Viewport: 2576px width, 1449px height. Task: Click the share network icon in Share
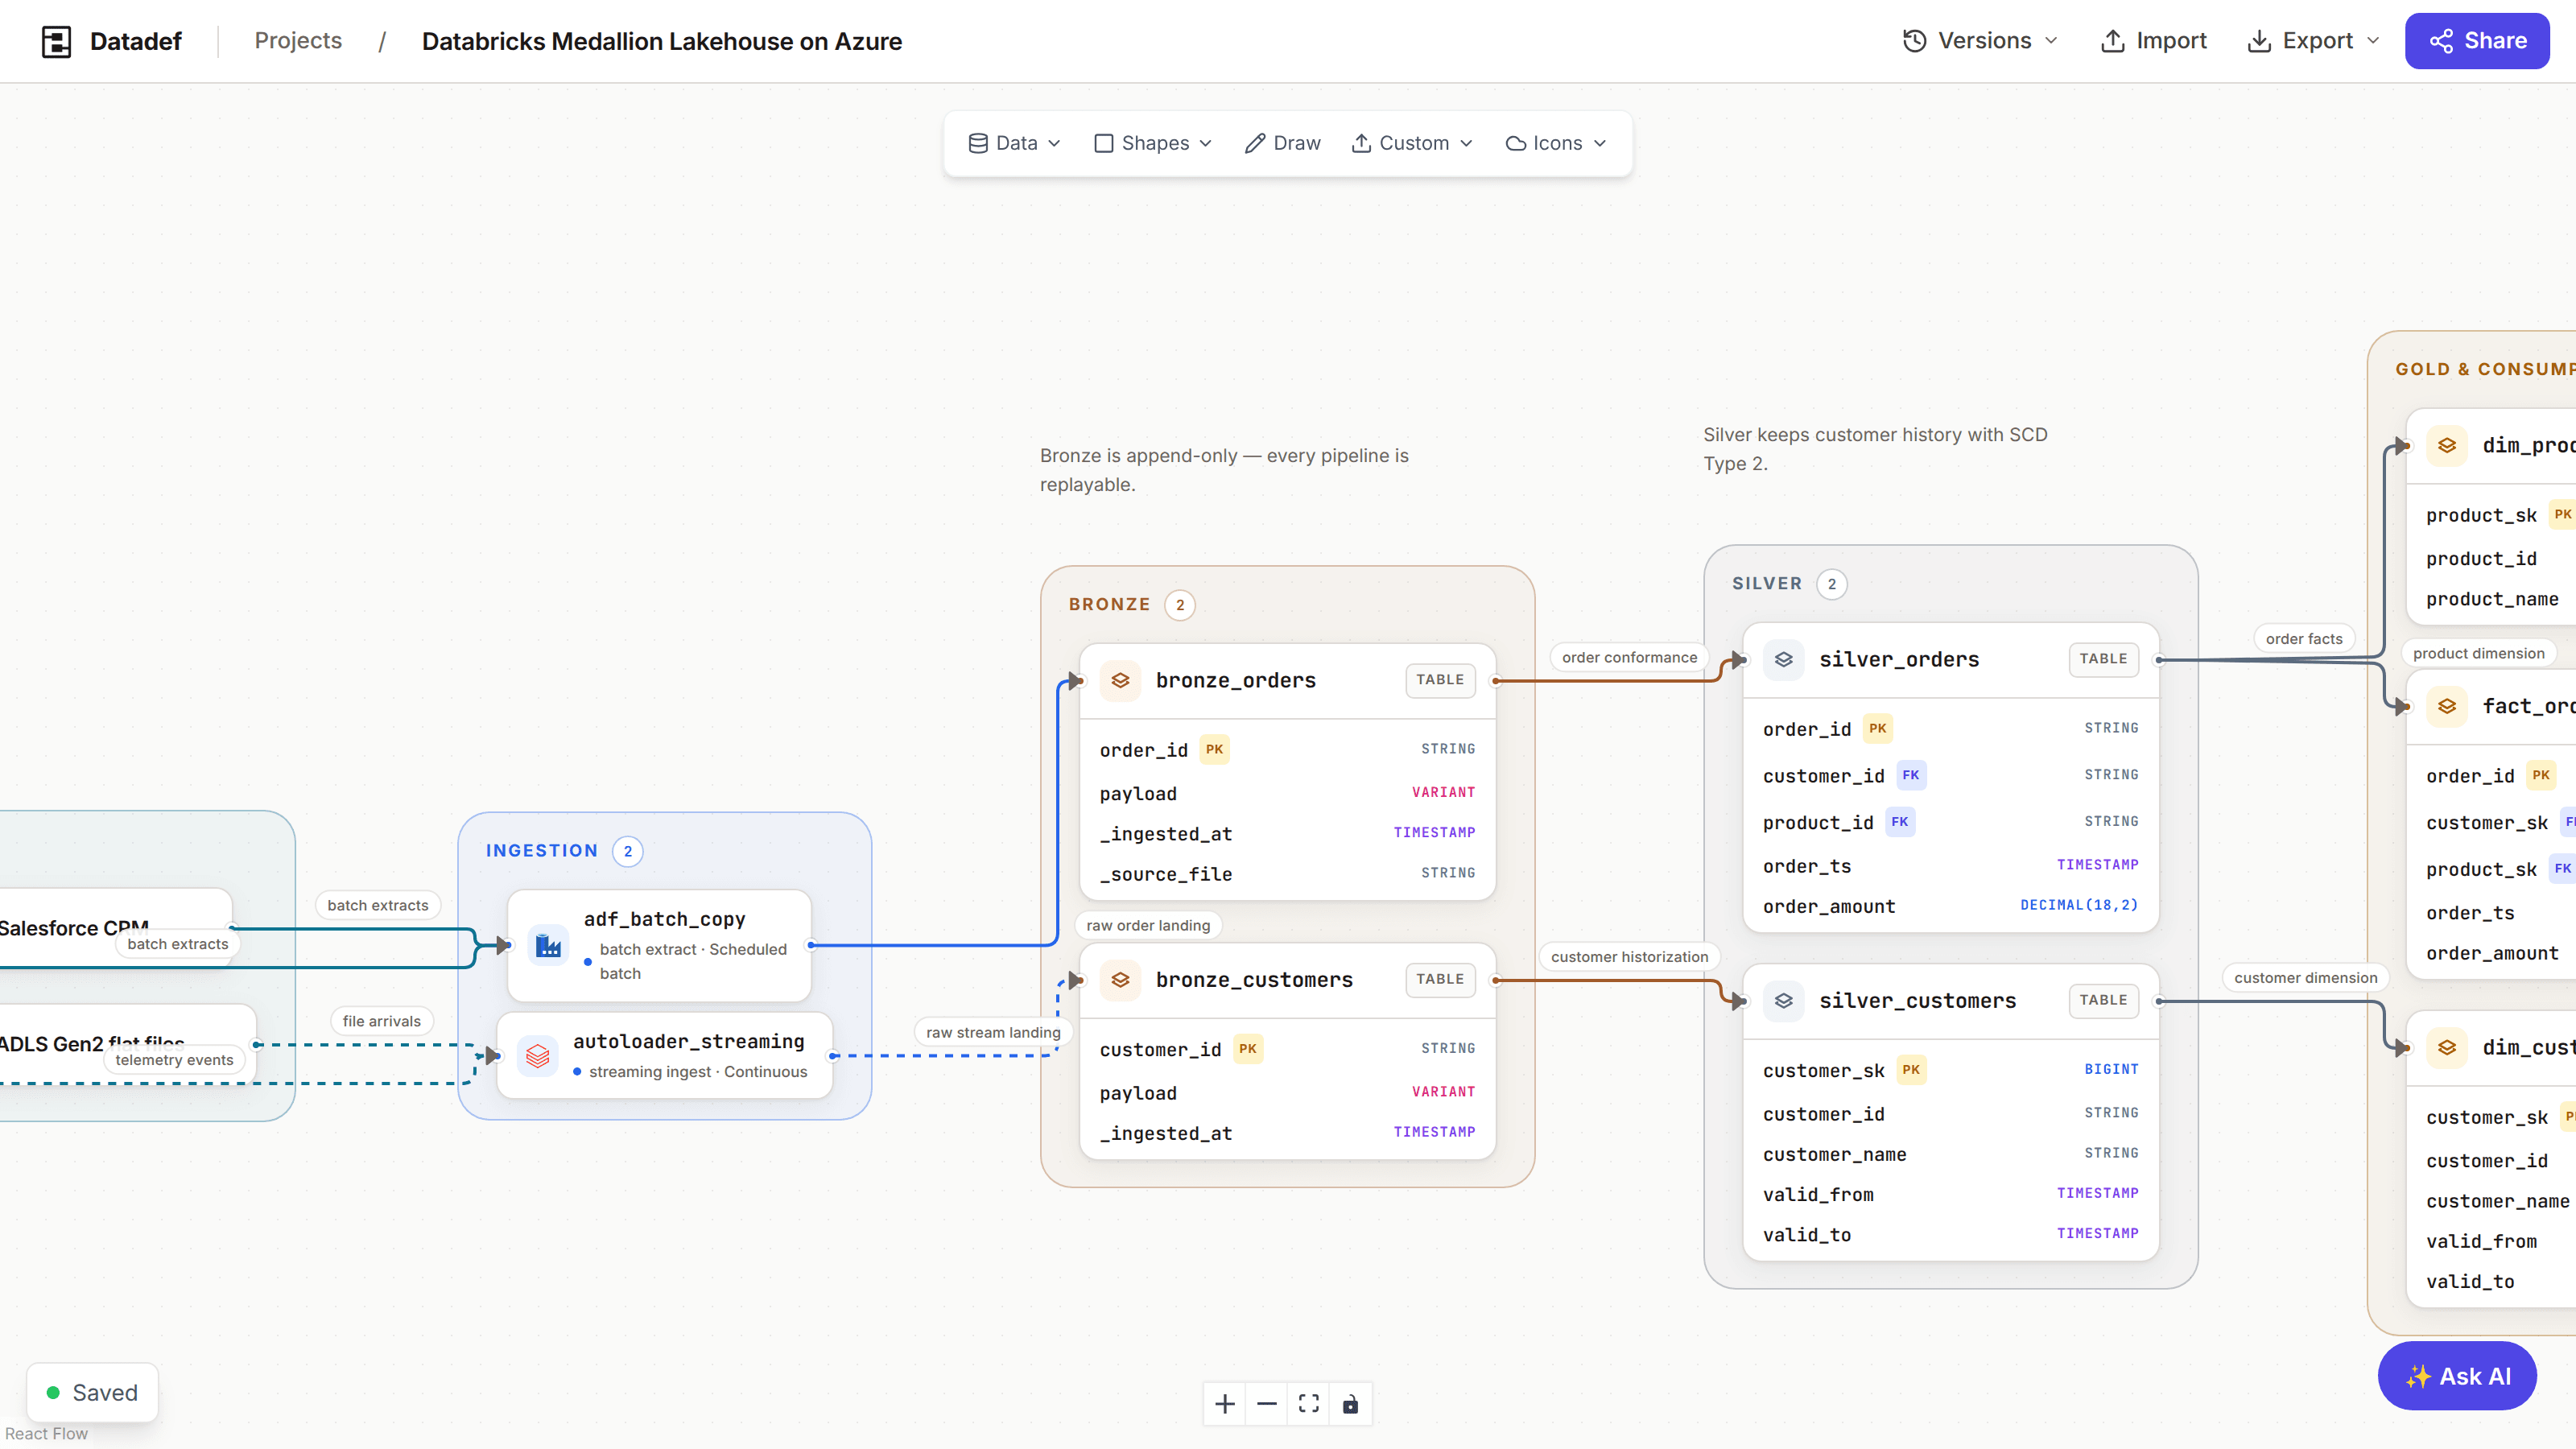(2441, 41)
